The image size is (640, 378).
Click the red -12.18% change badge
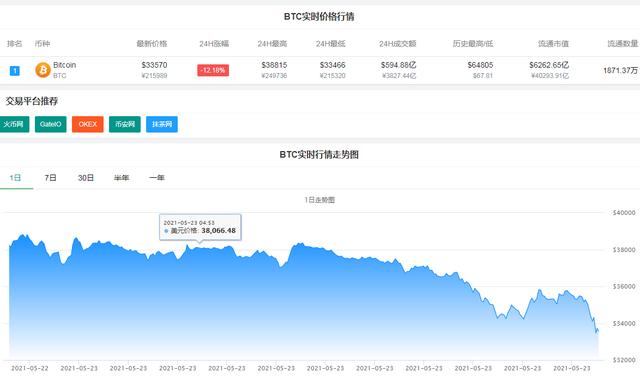213,70
